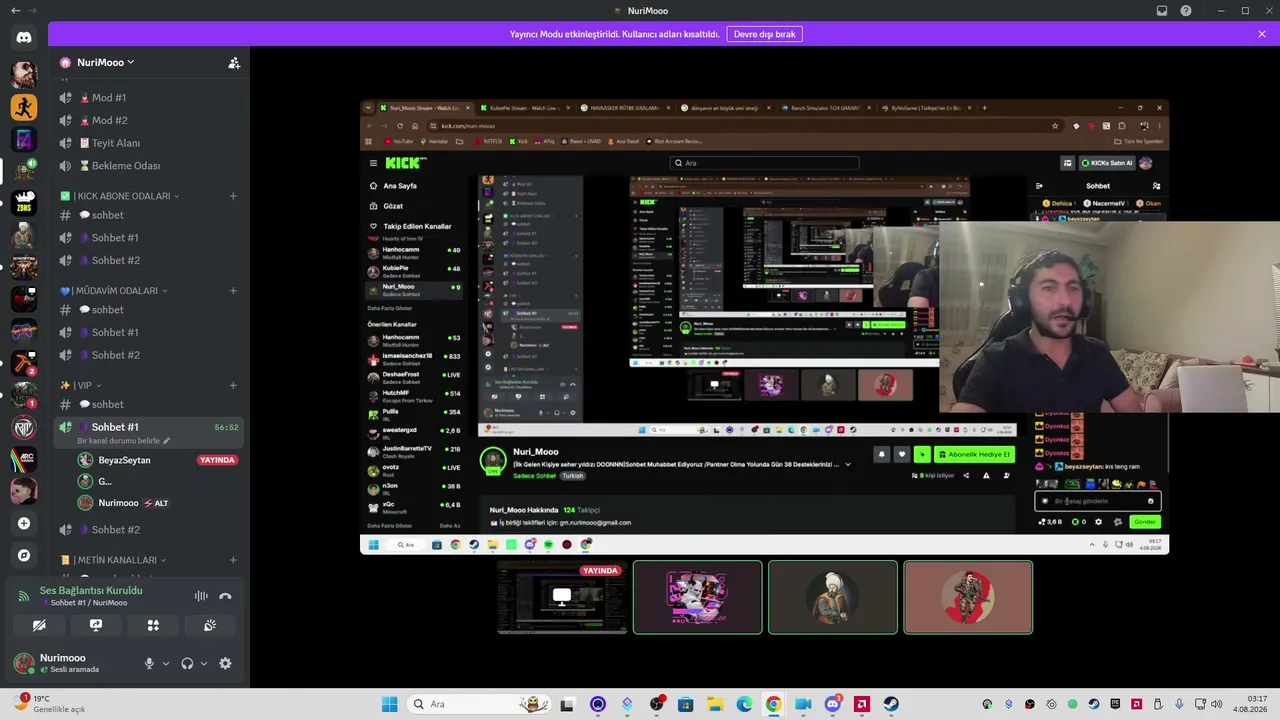
Task: Open the Discover servers compass icon
Action: click(x=24, y=555)
